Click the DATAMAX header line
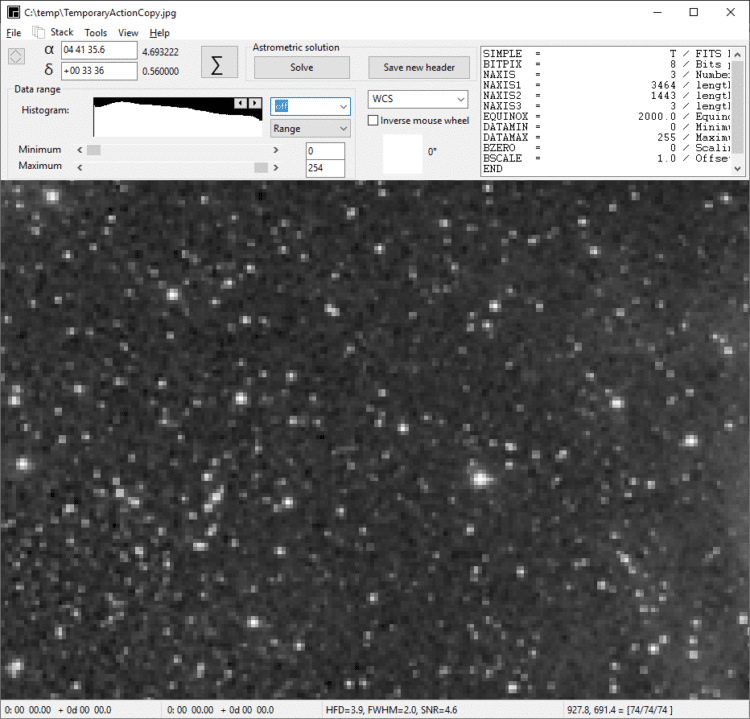This screenshot has height=719, width=750. pos(607,137)
